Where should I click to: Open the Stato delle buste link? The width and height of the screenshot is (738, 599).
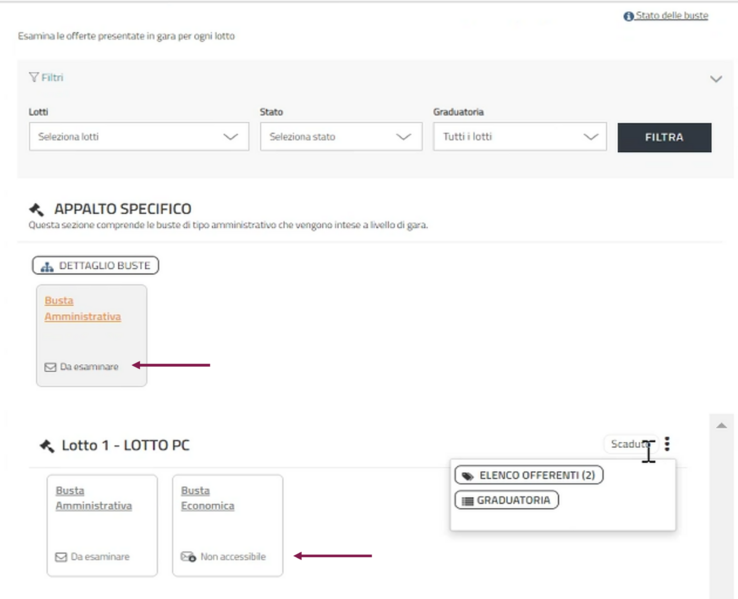(x=671, y=16)
